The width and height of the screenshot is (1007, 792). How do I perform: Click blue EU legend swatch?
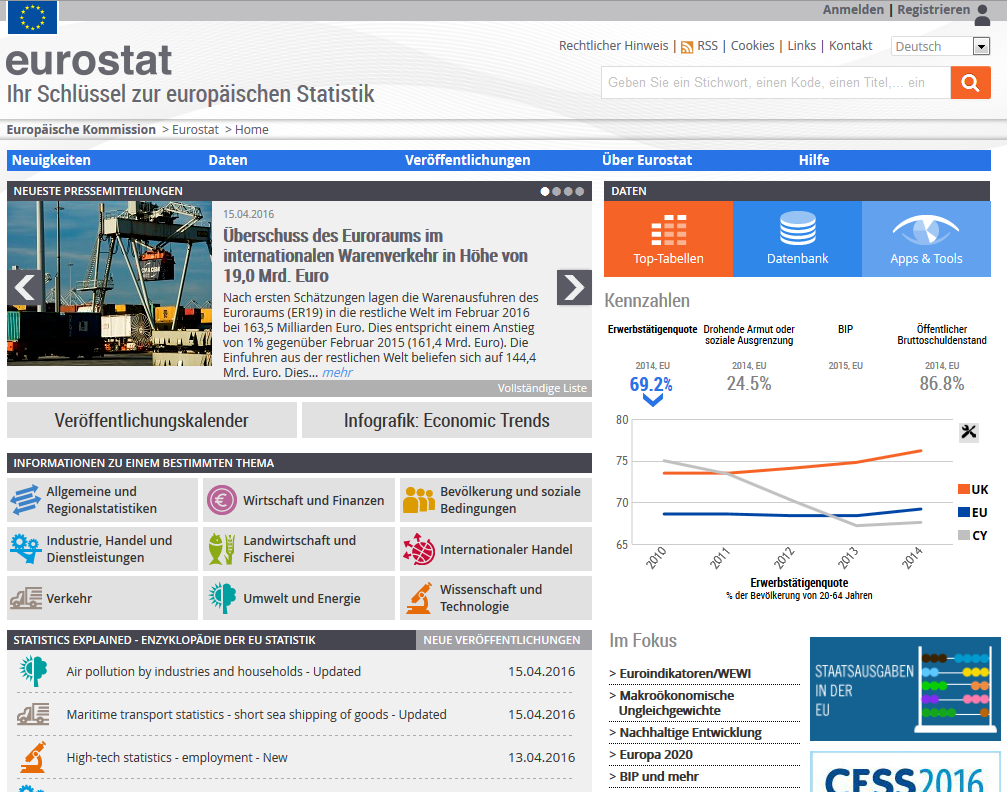pos(963,512)
